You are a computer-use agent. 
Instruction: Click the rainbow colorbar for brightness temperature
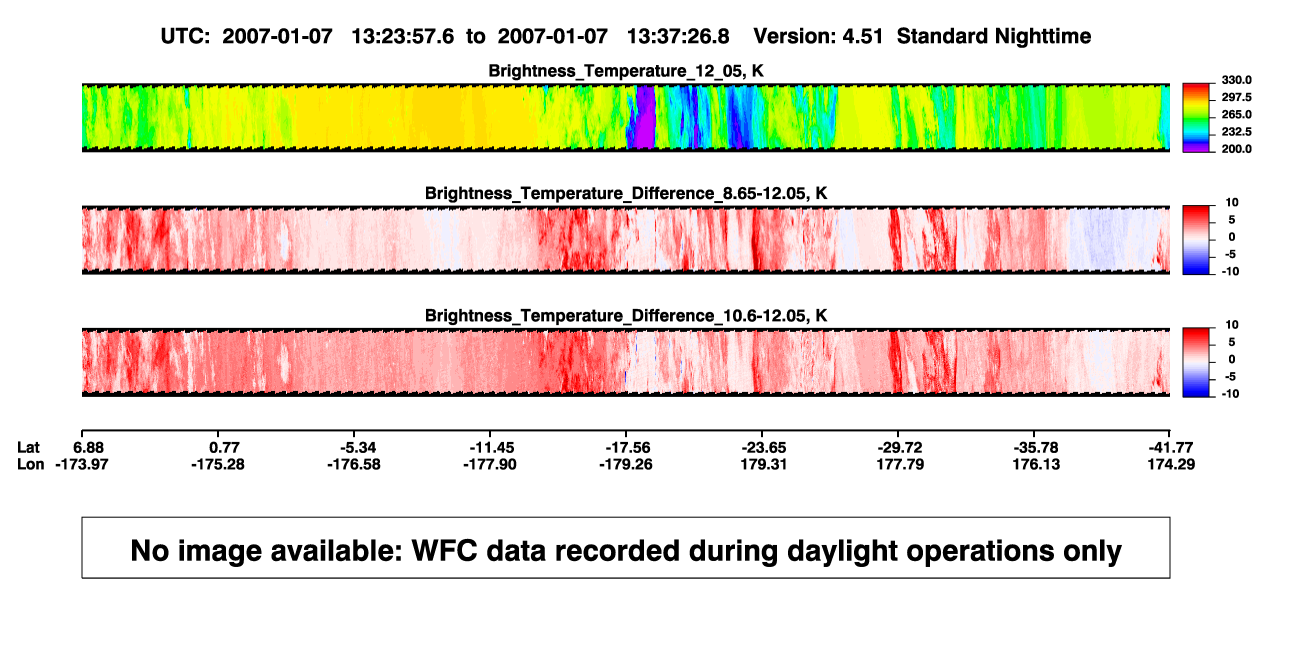pyautogui.click(x=1194, y=118)
